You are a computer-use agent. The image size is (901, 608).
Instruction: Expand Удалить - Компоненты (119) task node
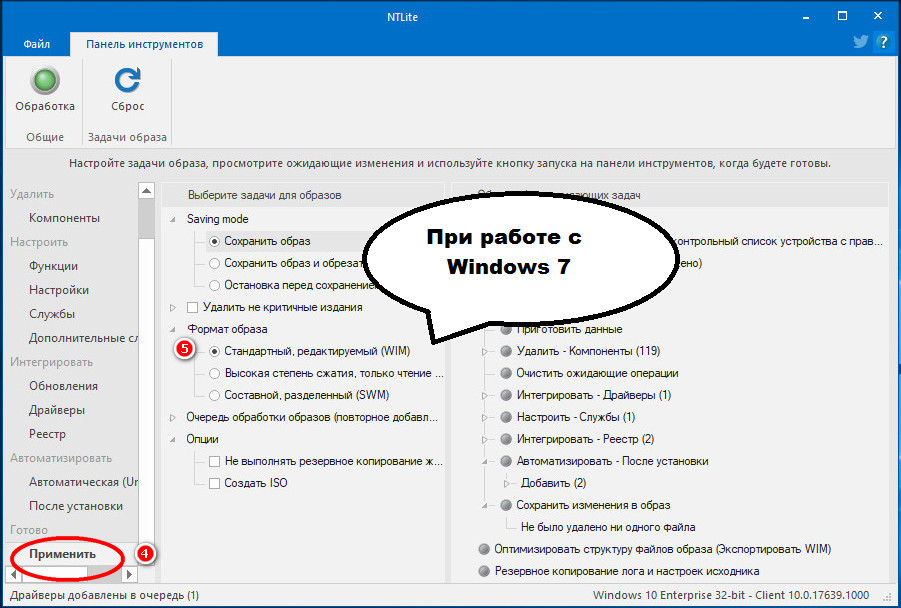coord(485,352)
